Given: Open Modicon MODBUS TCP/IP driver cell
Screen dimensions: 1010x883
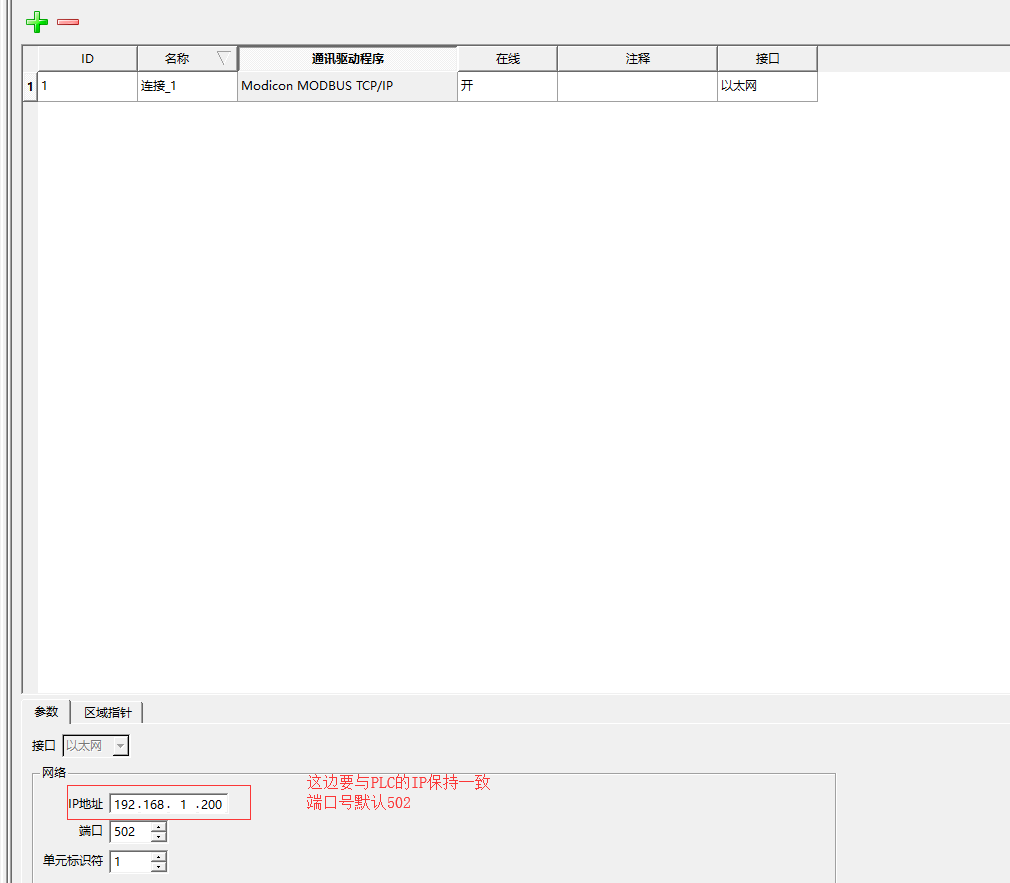Looking at the screenshot, I should [x=348, y=86].
